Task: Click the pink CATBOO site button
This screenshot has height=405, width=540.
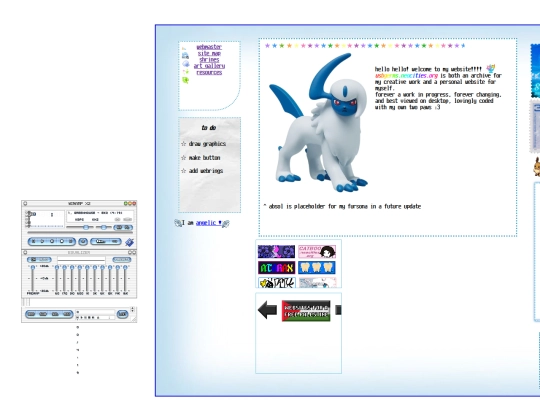Action: pos(317,251)
